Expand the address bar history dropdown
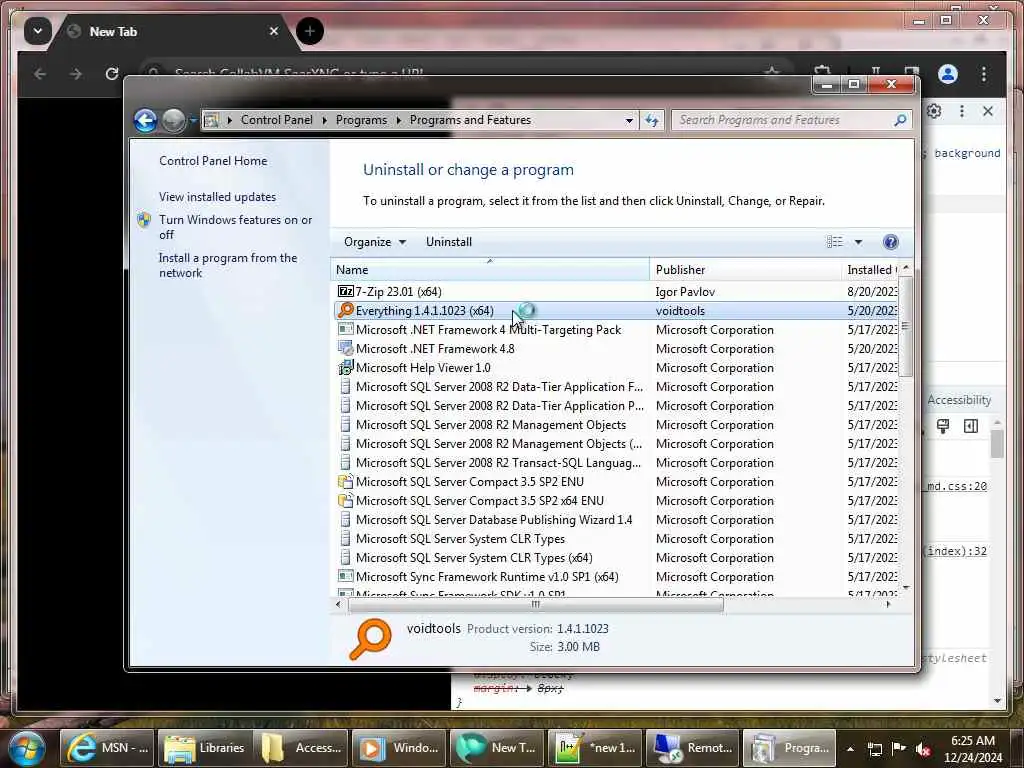This screenshot has height=768, width=1024. coord(629,121)
